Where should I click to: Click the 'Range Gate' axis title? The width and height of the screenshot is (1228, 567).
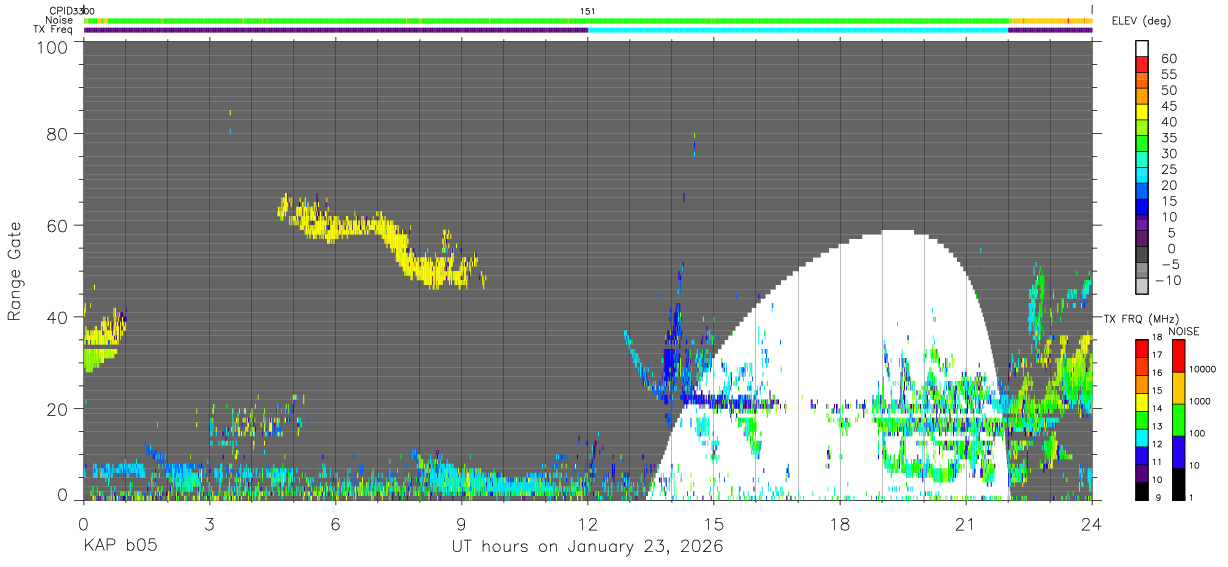(x=15, y=272)
